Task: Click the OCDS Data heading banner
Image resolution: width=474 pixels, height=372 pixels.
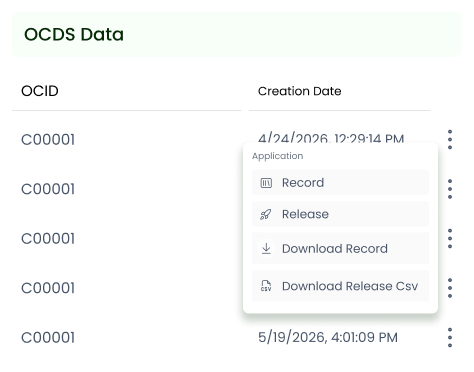Action: (x=237, y=35)
